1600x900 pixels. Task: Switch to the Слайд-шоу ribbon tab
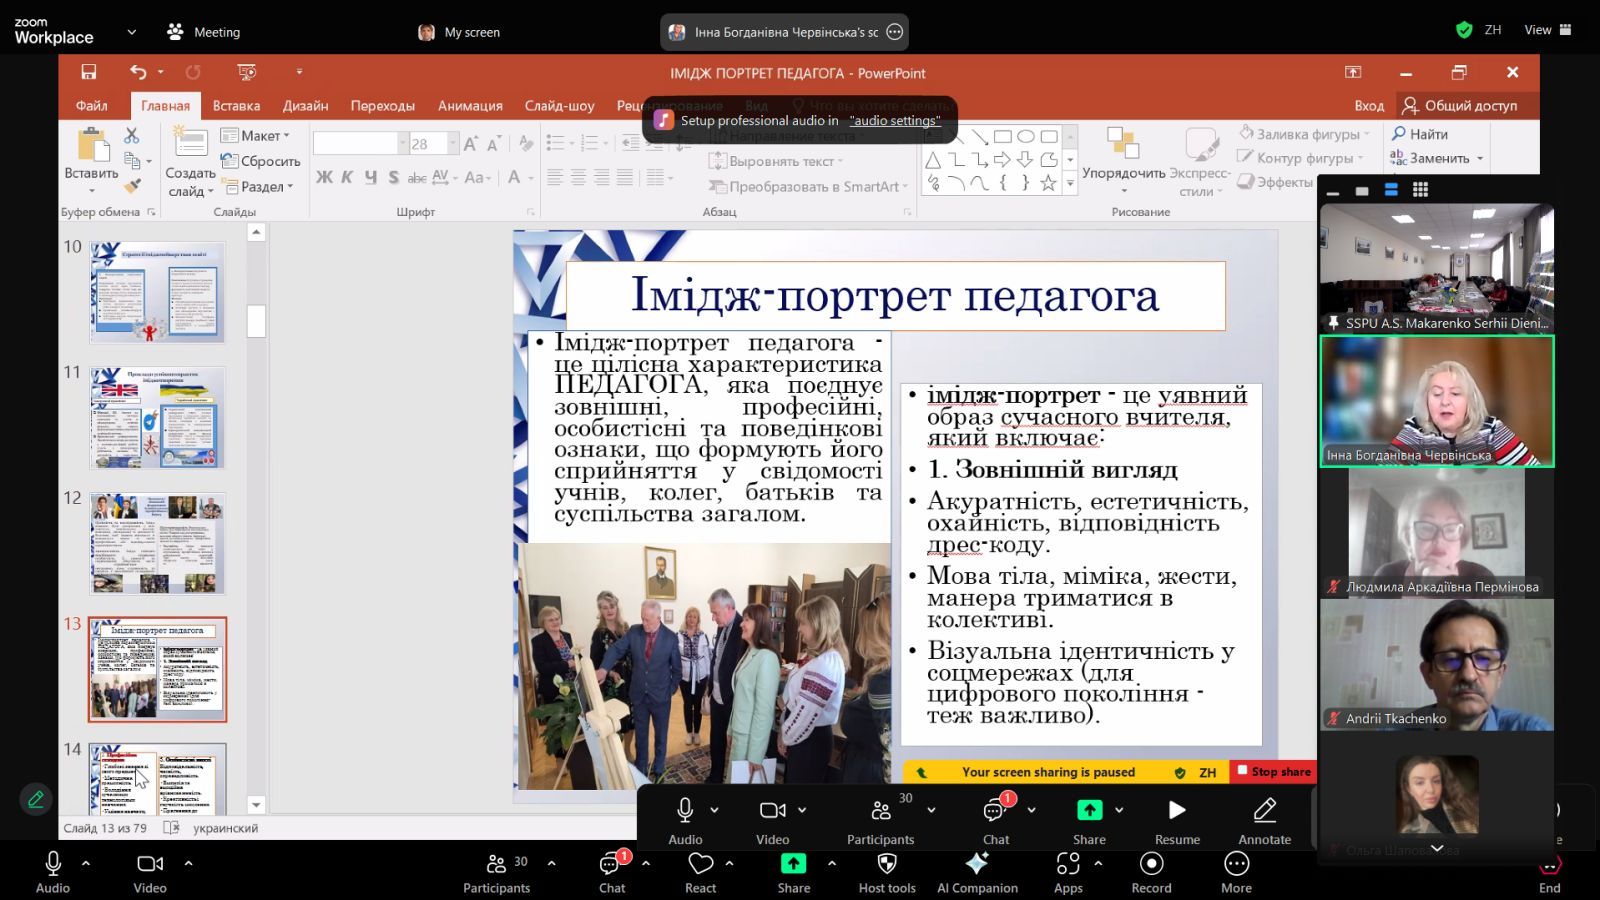tap(559, 105)
